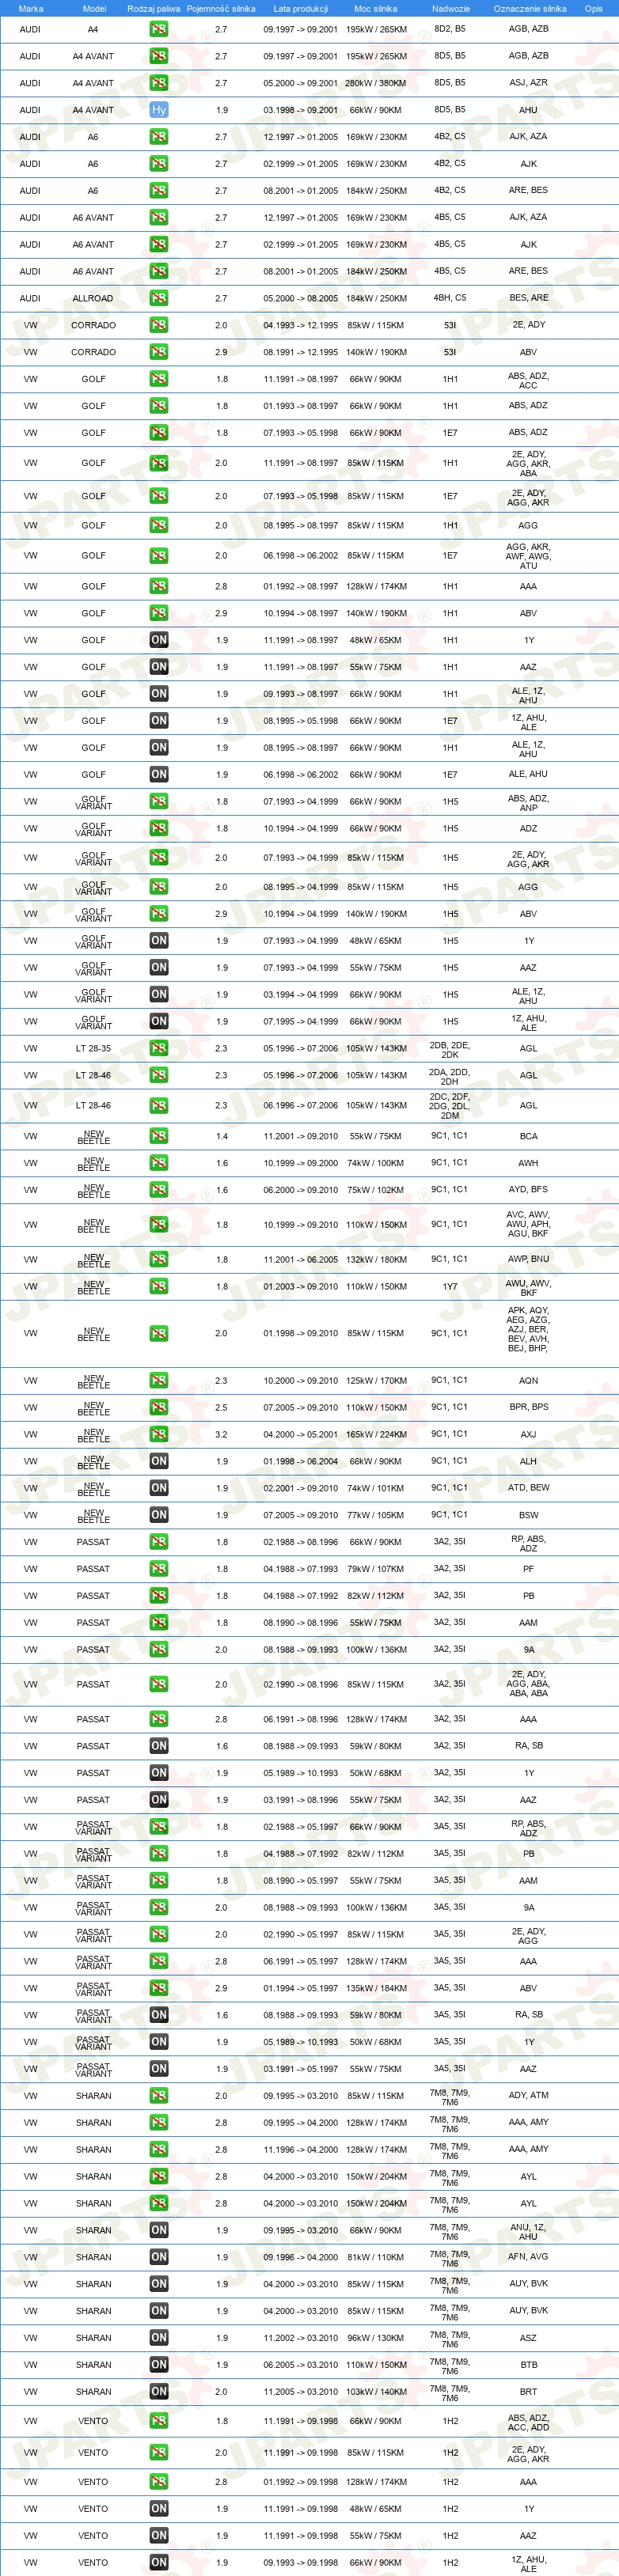This screenshot has height=2576, width=619.
Task: Click the 165kW / 224KM power cell
Action: tap(376, 1434)
